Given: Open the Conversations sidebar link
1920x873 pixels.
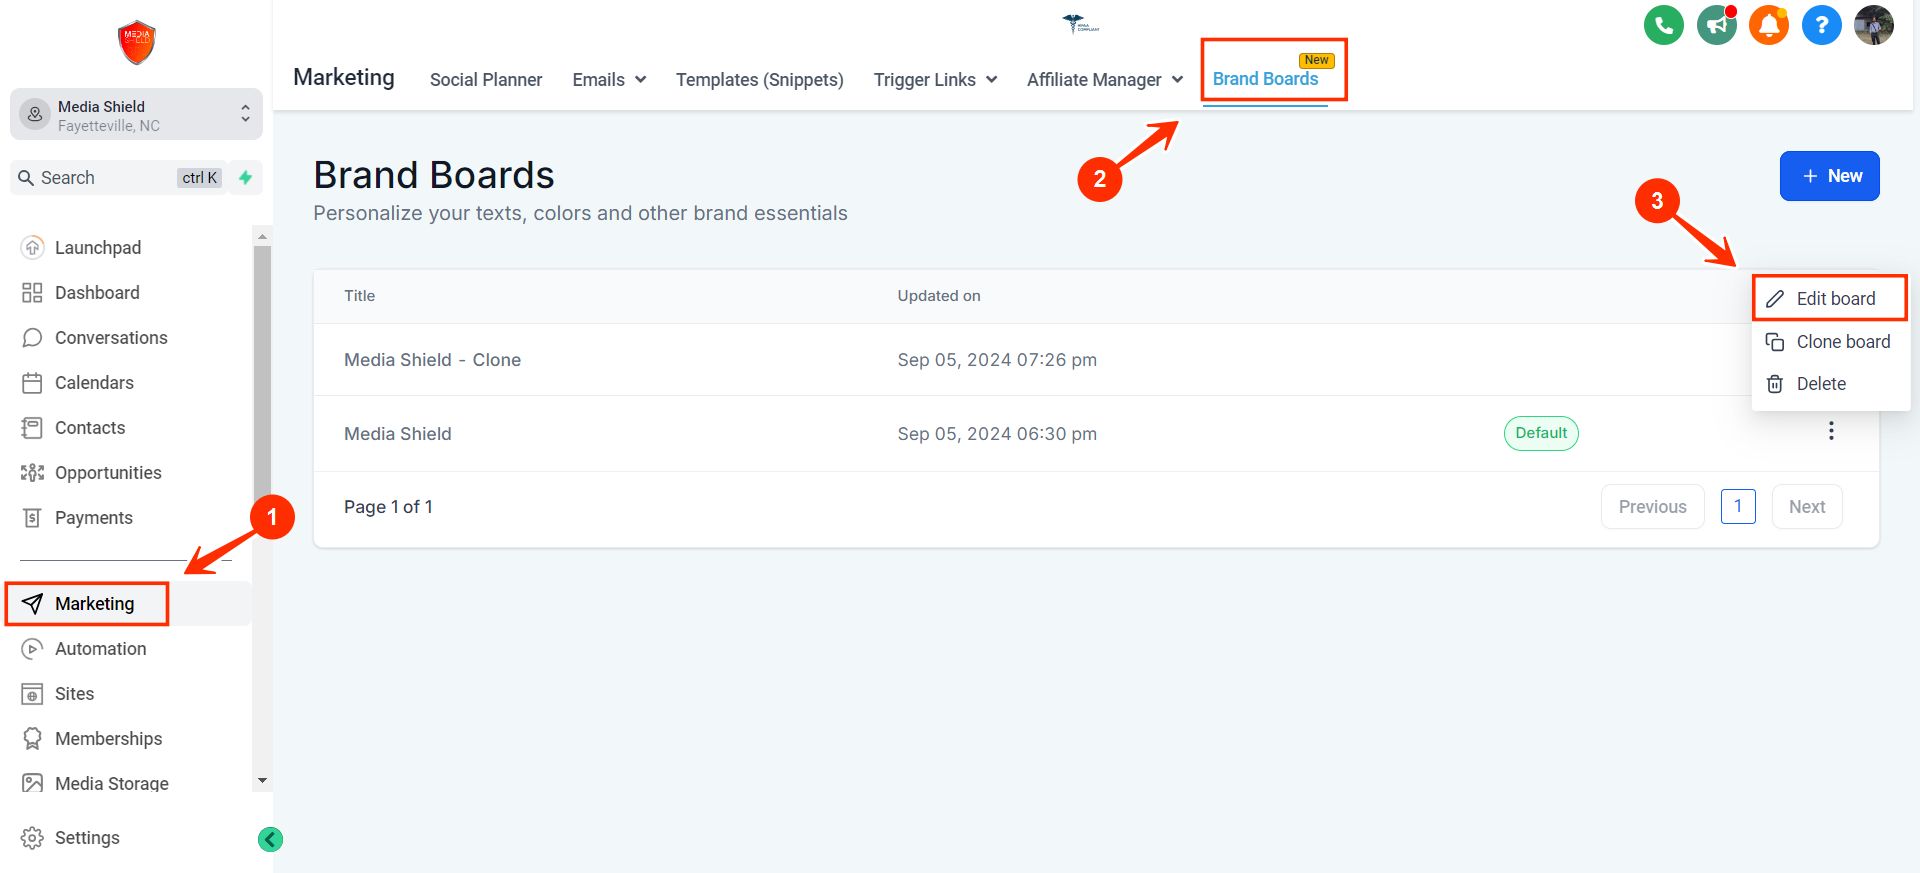Looking at the screenshot, I should (111, 337).
